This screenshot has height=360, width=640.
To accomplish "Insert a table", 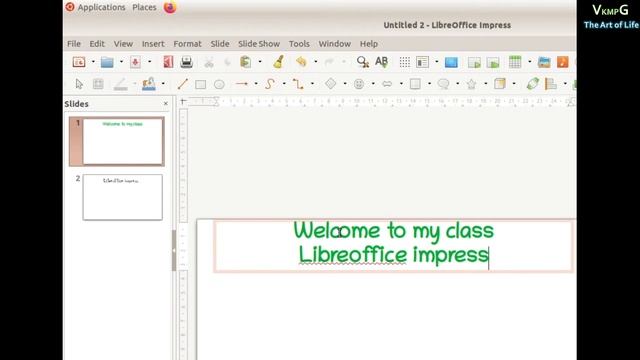I will click(515, 62).
